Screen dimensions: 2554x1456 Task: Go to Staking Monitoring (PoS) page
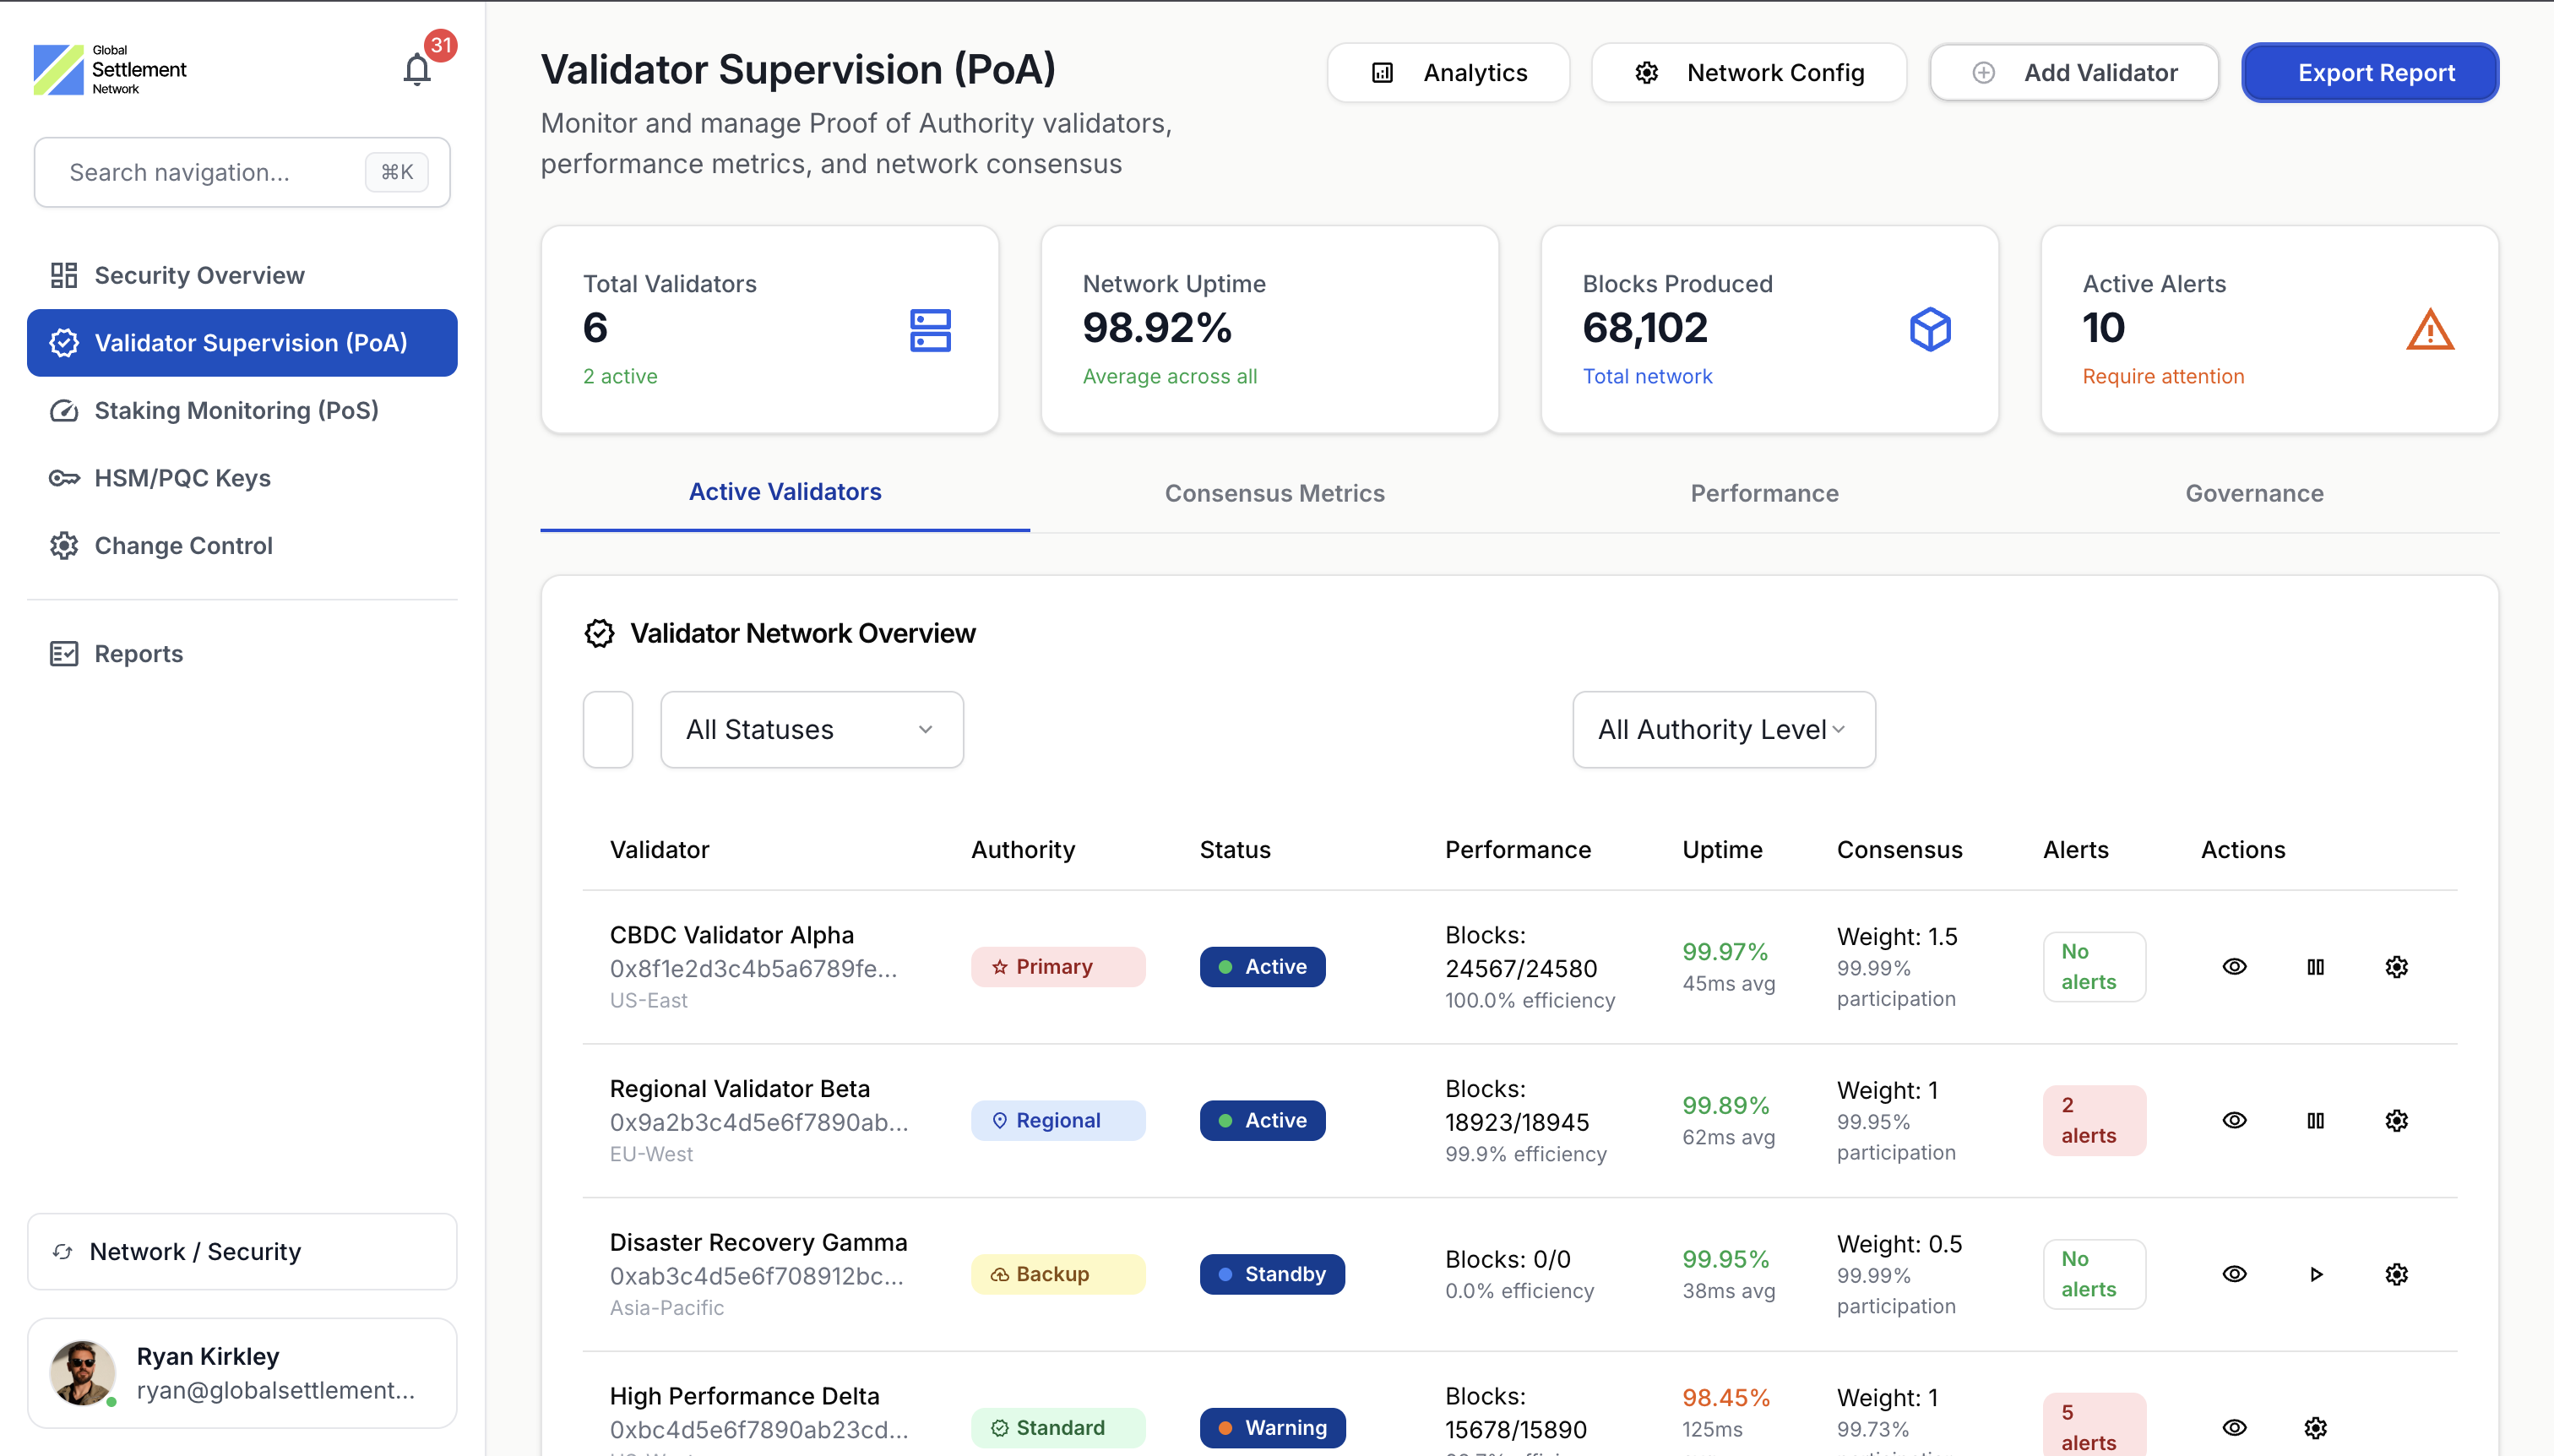point(236,410)
